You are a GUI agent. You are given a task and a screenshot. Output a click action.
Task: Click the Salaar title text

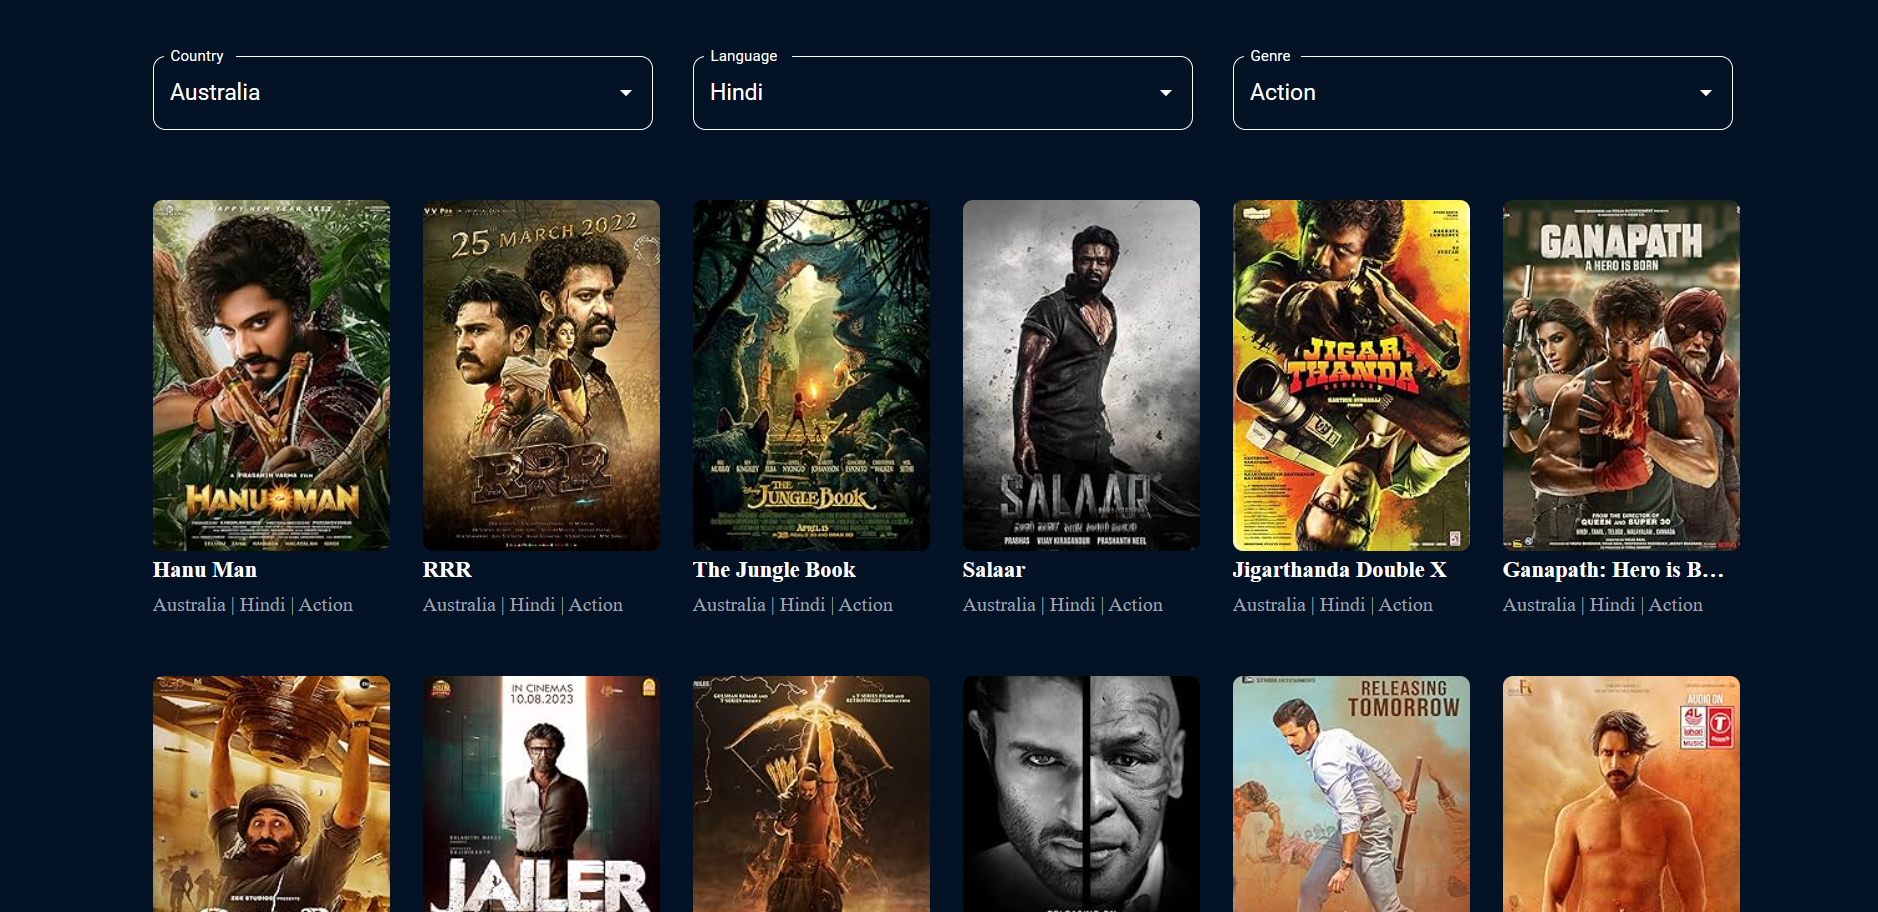pos(994,570)
